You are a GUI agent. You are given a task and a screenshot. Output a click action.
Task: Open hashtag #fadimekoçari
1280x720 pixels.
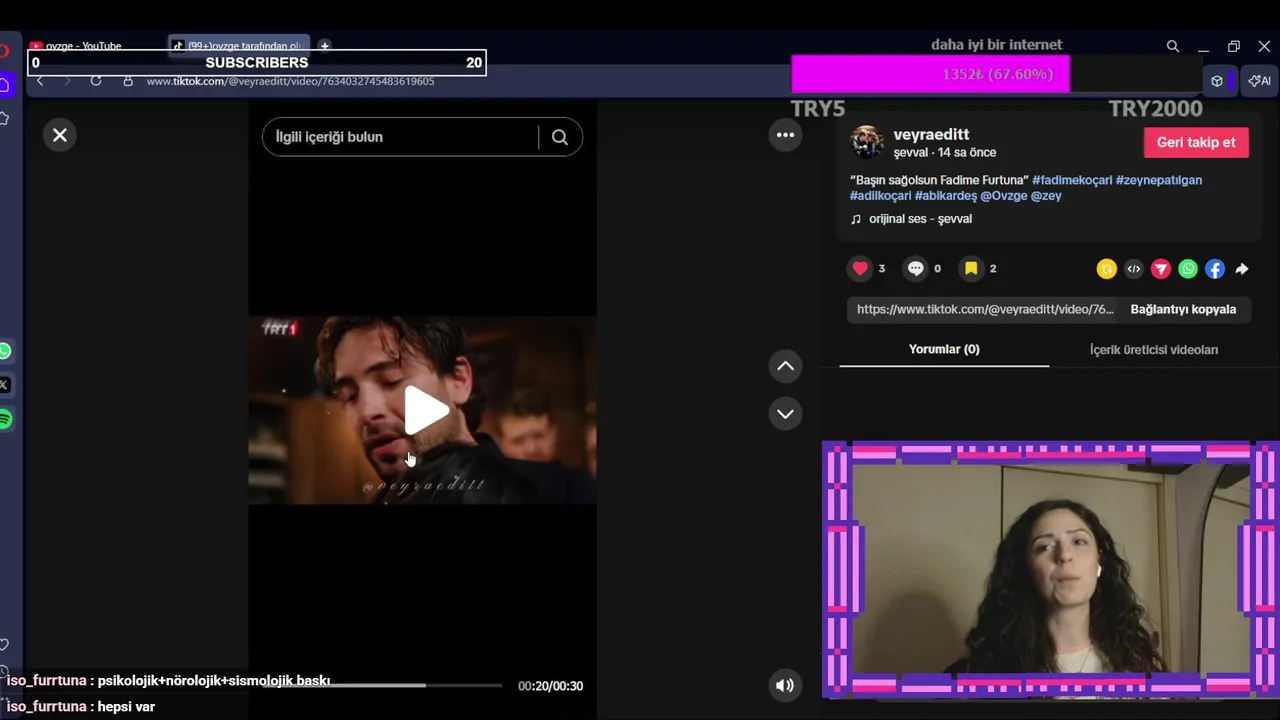[x=1072, y=180]
